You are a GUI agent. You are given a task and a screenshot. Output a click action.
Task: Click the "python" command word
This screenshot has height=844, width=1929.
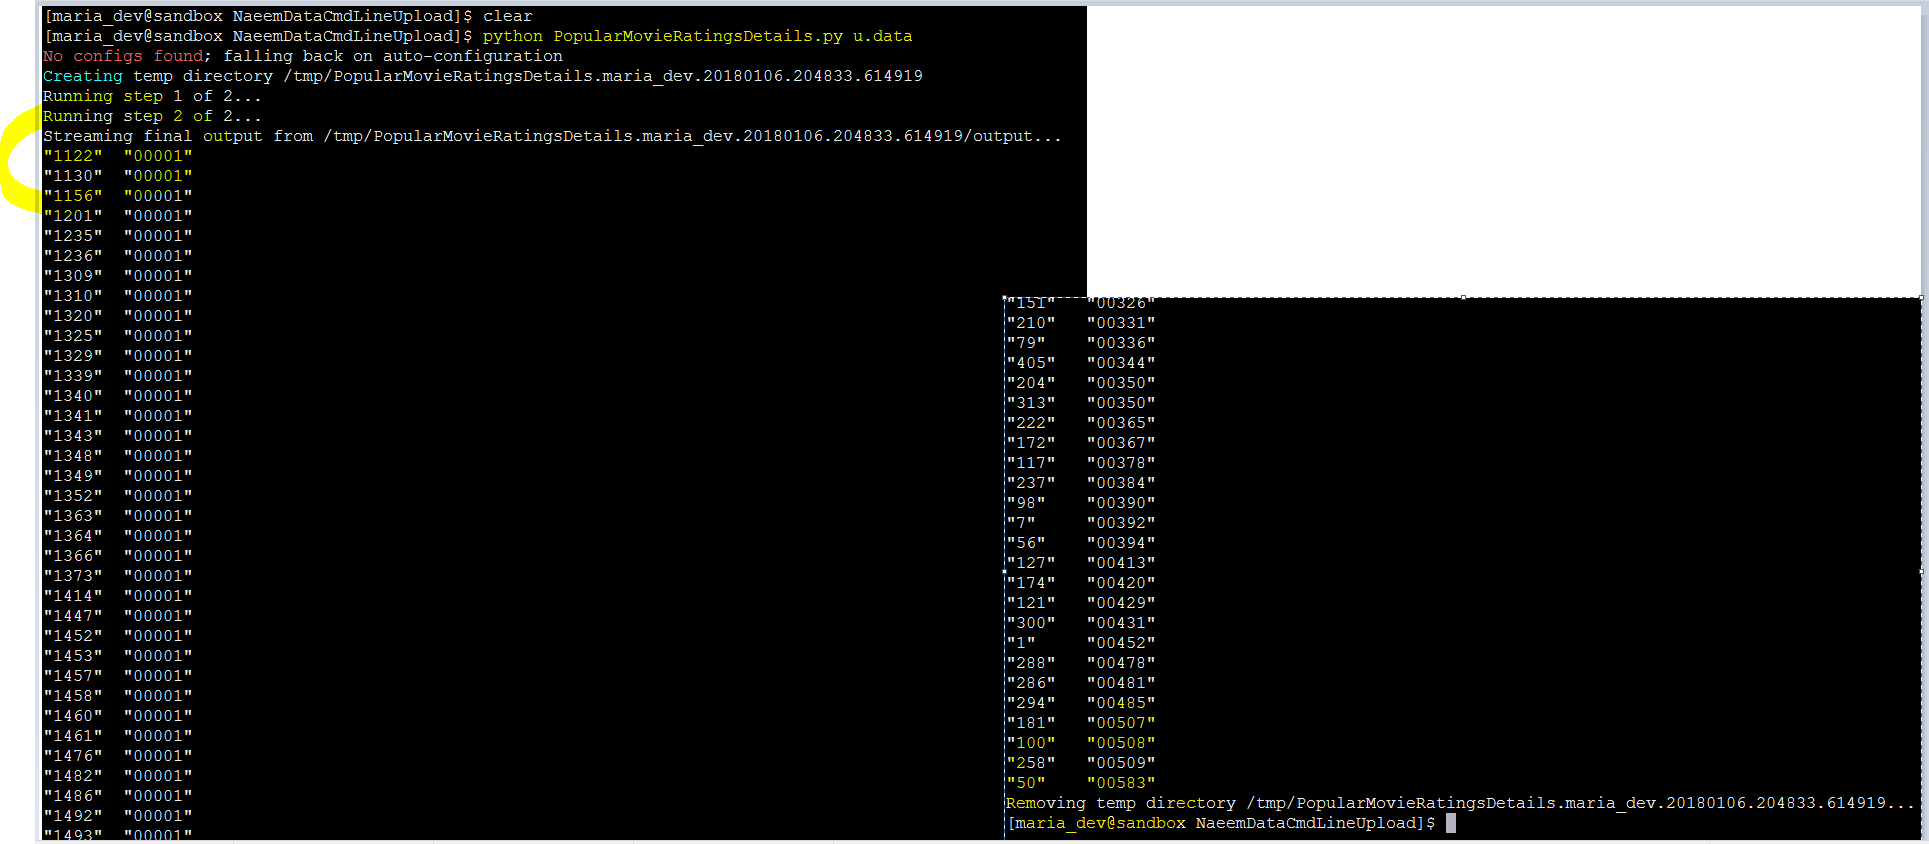[512, 36]
